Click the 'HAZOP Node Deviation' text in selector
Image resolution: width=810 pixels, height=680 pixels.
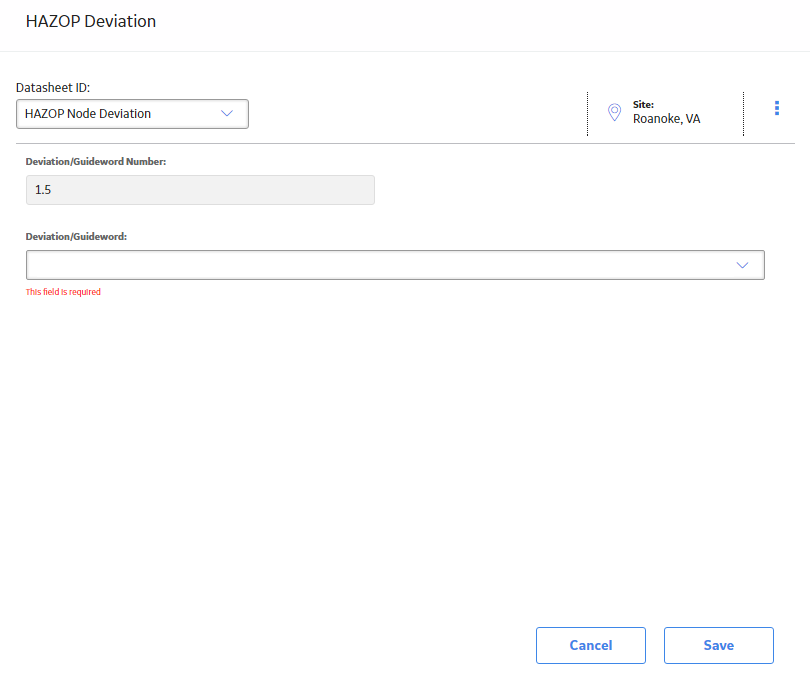[x=88, y=114]
